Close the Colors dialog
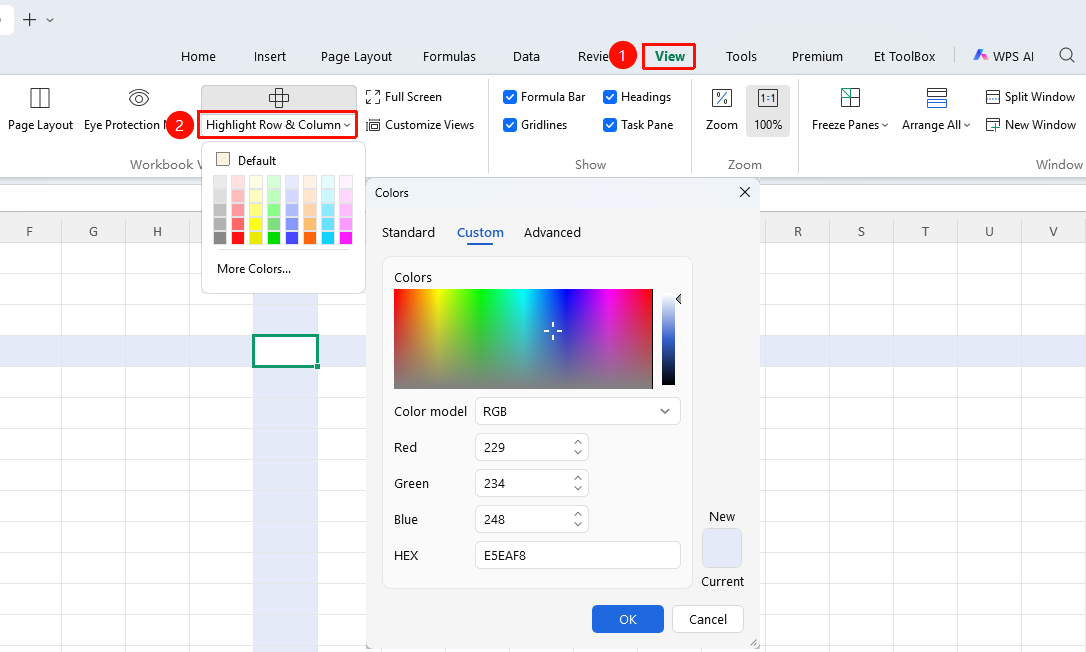This screenshot has width=1086, height=652. (745, 192)
